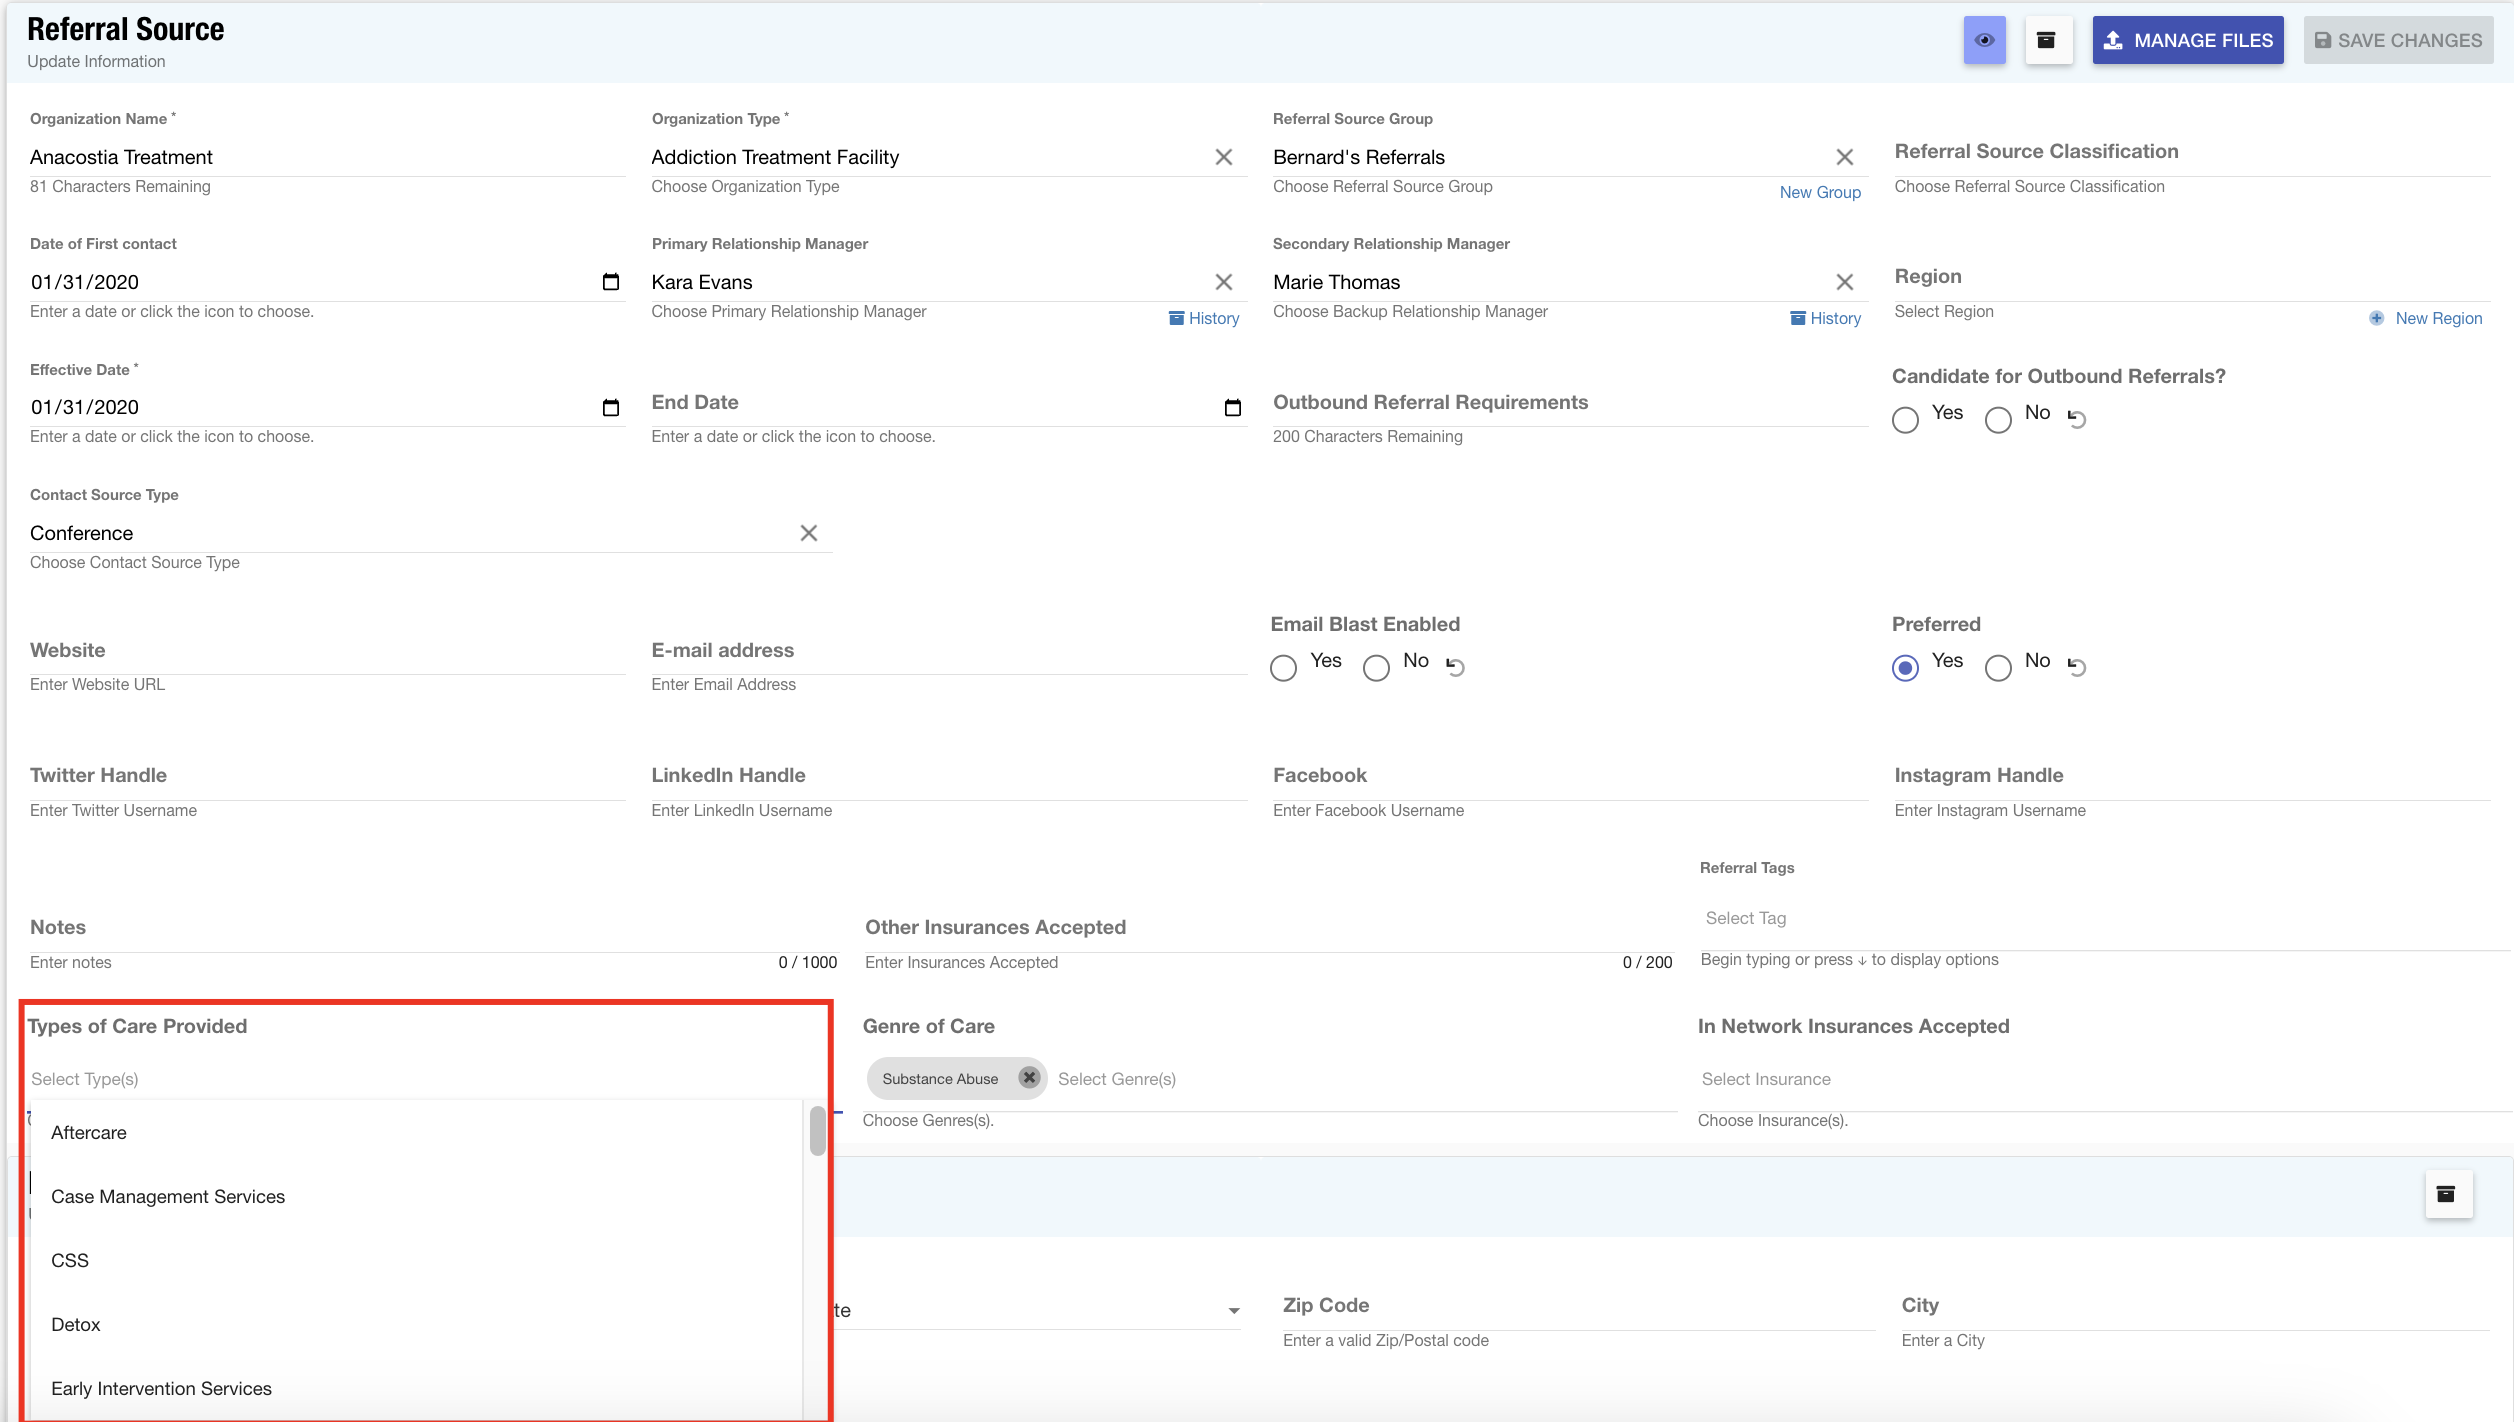Clear Conference contact source type

[x=808, y=533]
